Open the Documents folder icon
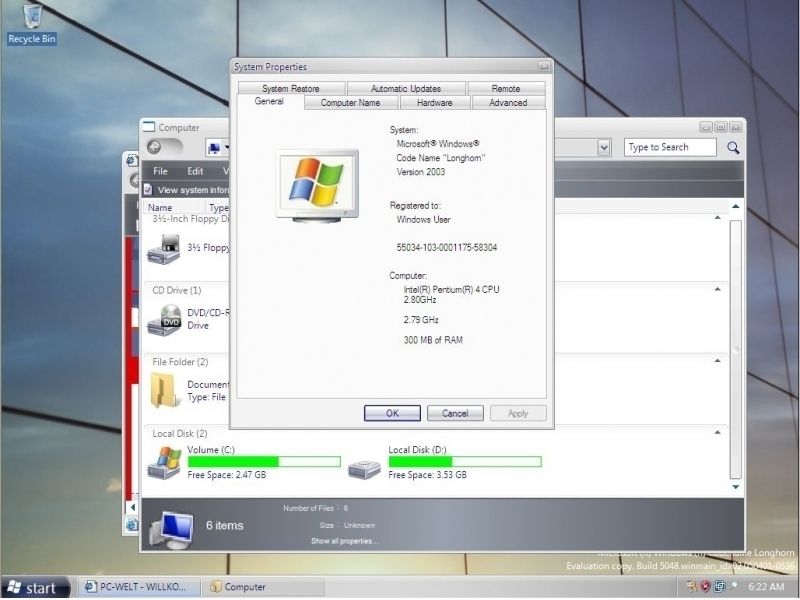Screen dimensions: 800x600 pos(164,391)
